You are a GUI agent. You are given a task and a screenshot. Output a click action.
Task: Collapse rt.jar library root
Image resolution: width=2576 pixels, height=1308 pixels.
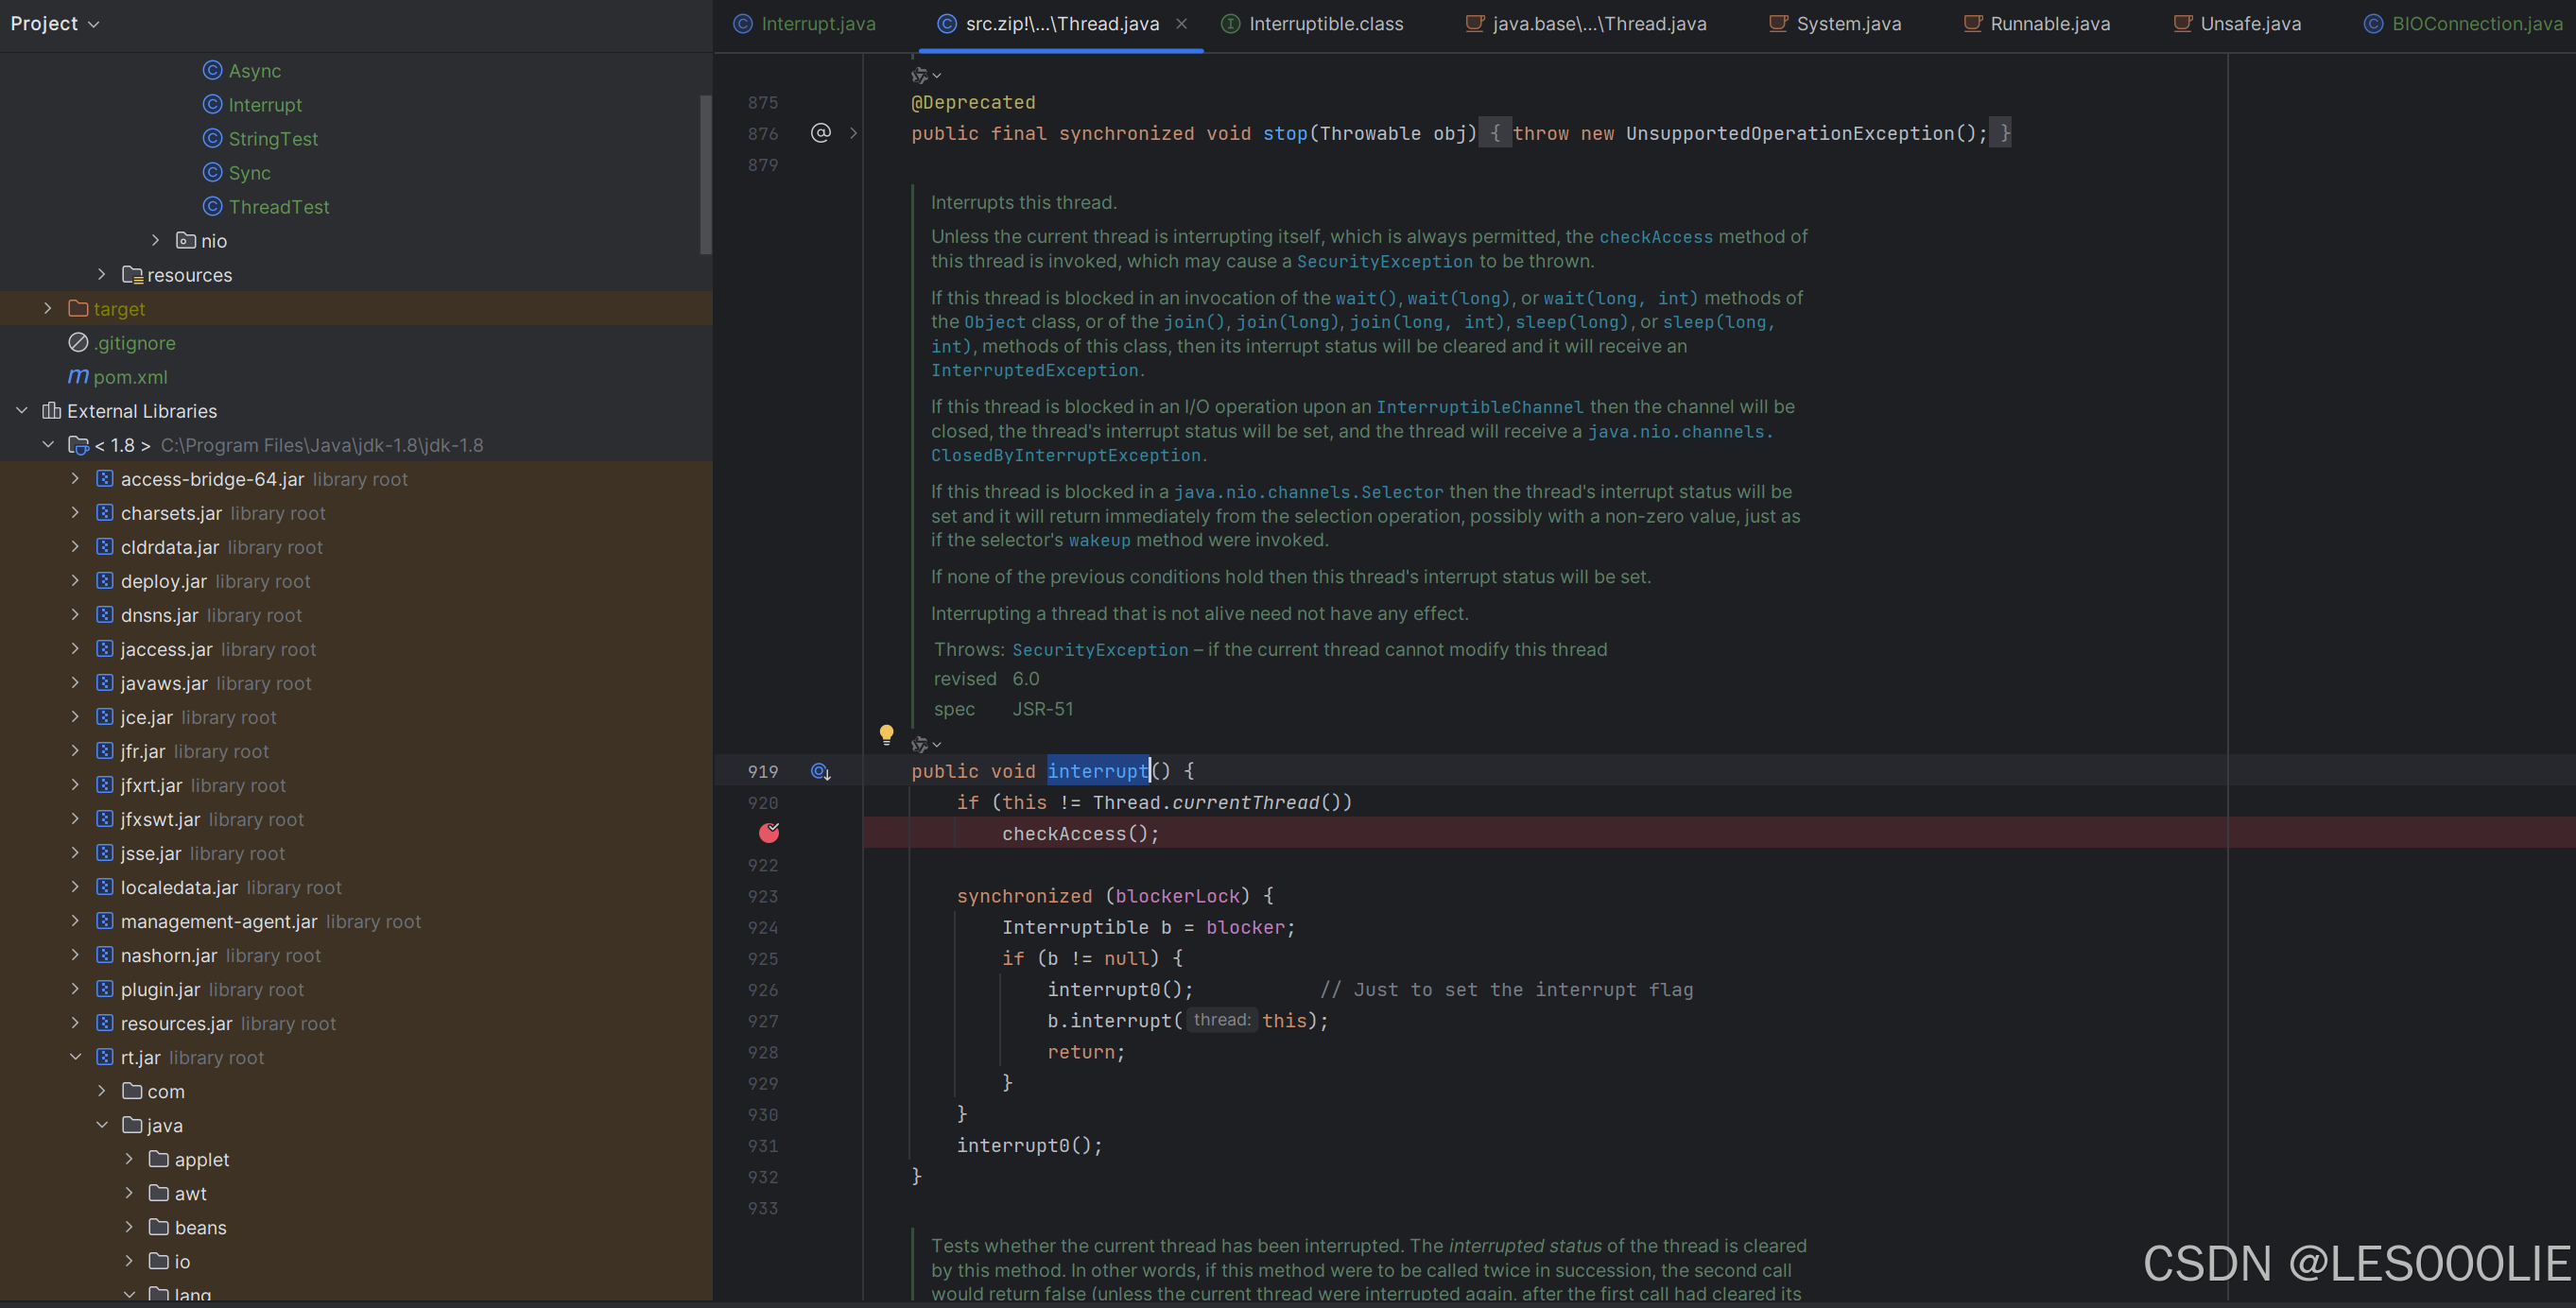click(75, 1057)
